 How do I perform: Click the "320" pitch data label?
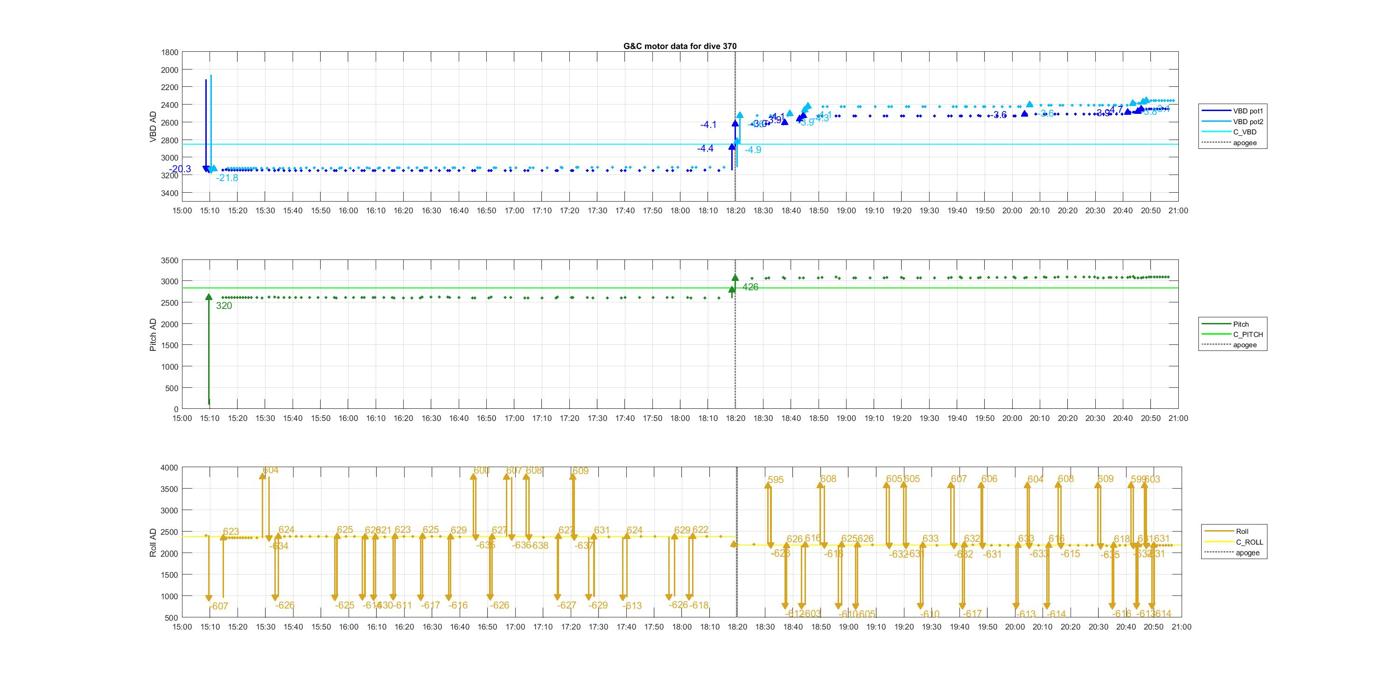pyautogui.click(x=224, y=306)
